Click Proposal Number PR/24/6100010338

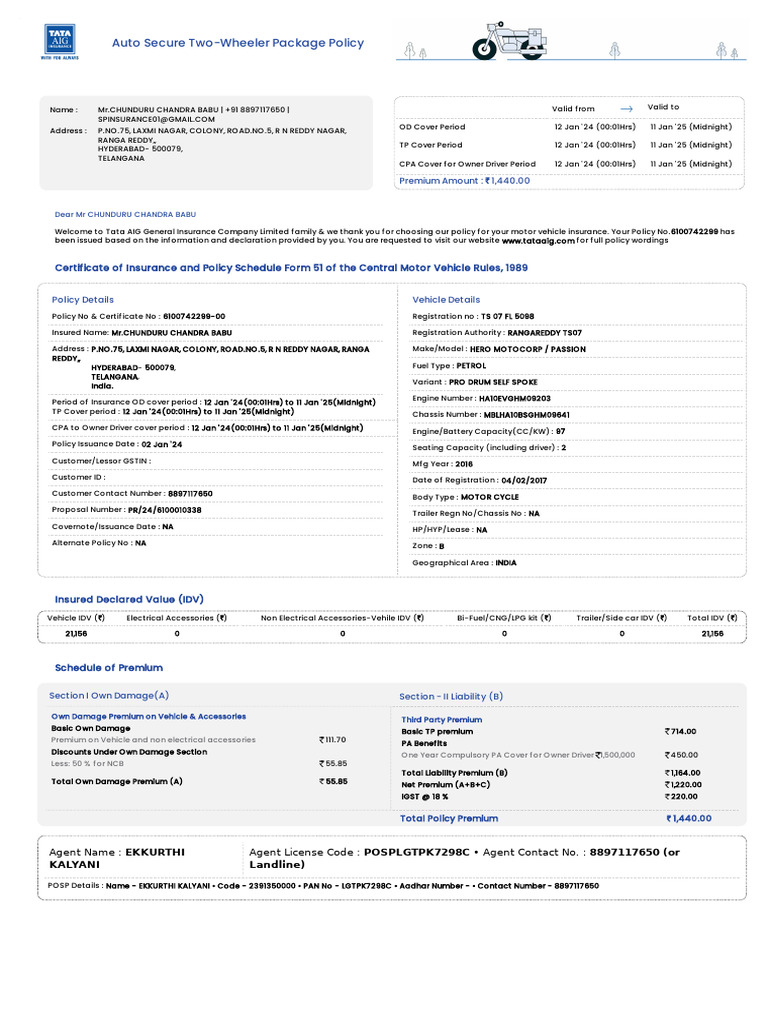click(x=127, y=510)
